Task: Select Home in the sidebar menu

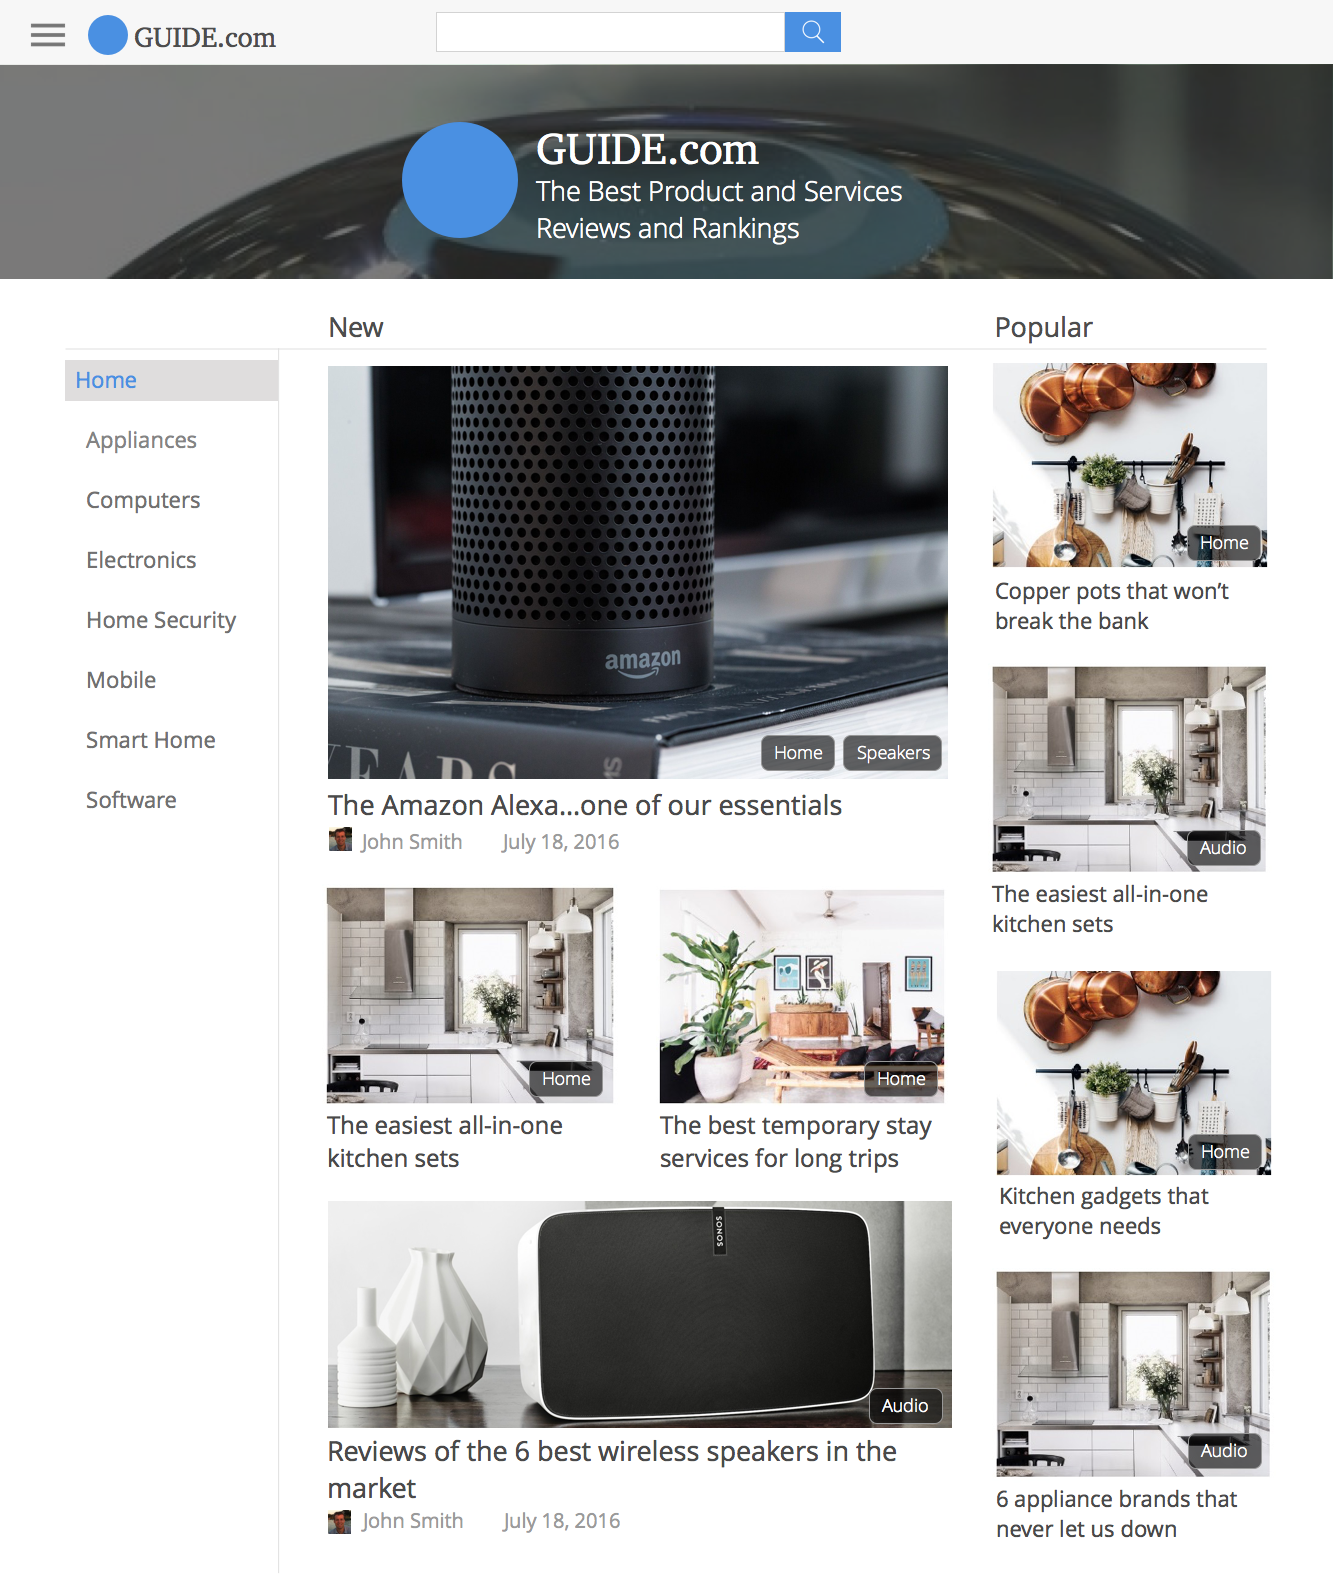Action: 172,380
